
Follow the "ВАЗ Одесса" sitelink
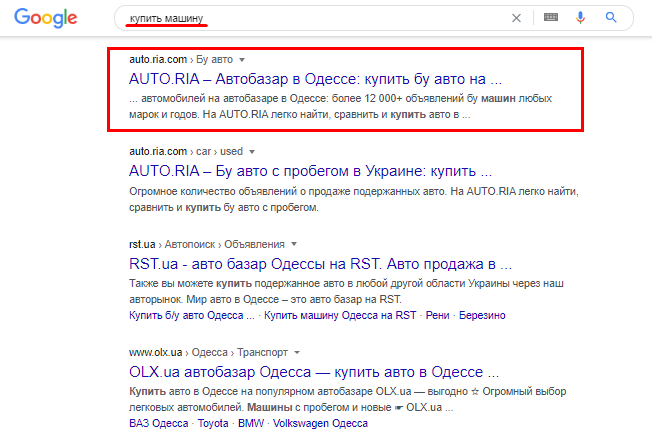[x=158, y=423]
